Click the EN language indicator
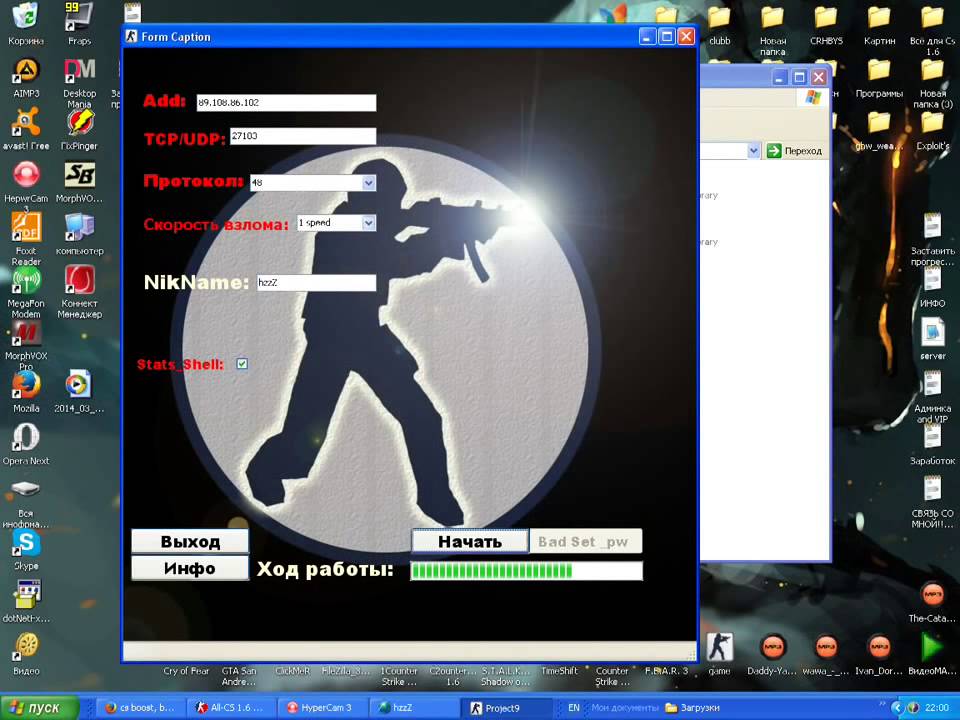The height and width of the screenshot is (720, 960). pyautogui.click(x=574, y=708)
